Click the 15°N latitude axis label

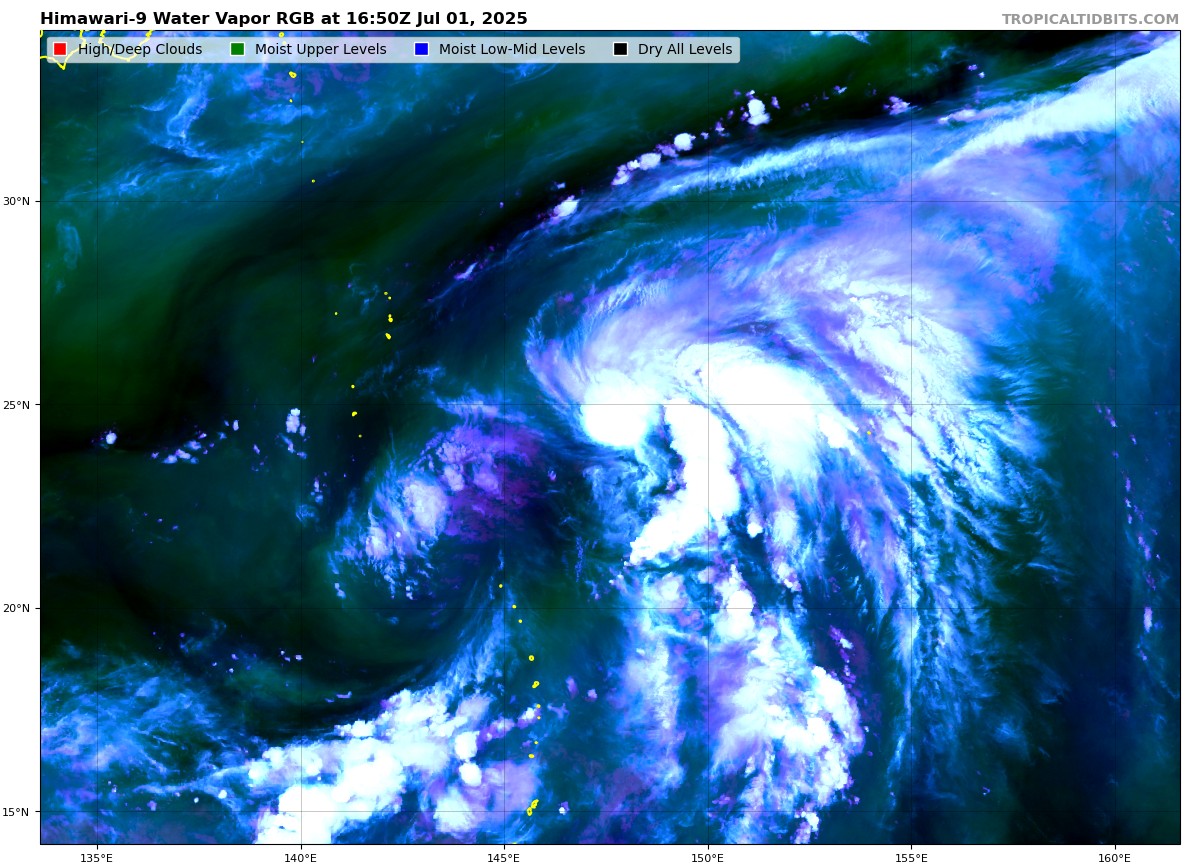(17, 812)
